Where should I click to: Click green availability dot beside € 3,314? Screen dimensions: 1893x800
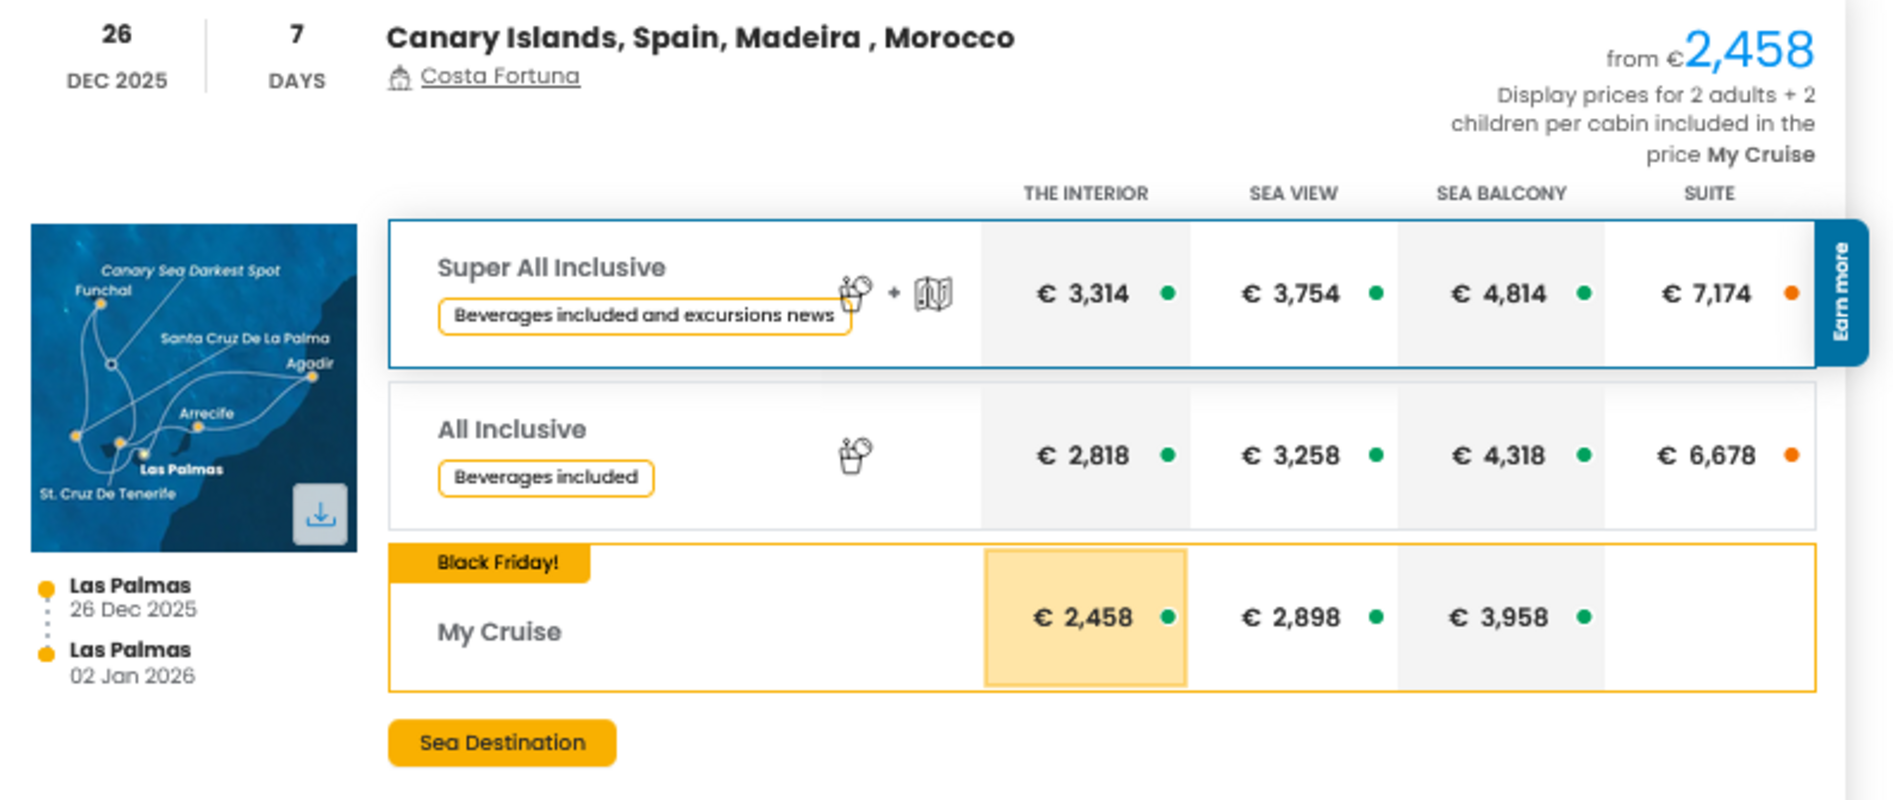pyautogui.click(x=1168, y=293)
